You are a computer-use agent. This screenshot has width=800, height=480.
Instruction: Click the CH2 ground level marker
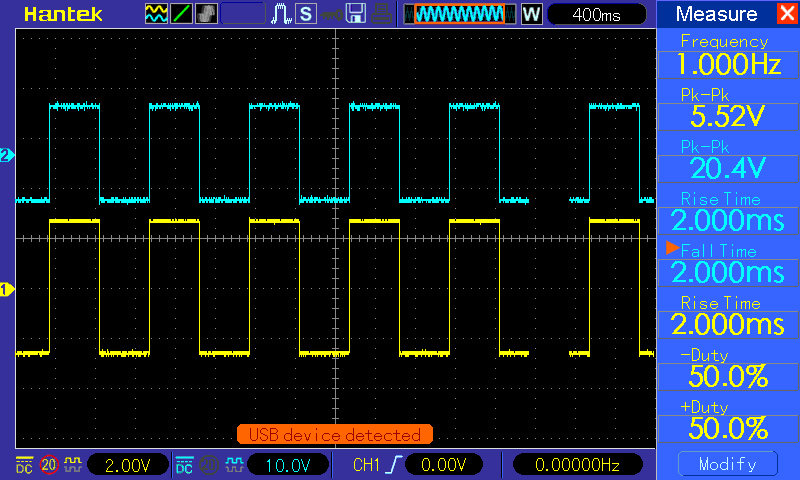click(7, 155)
